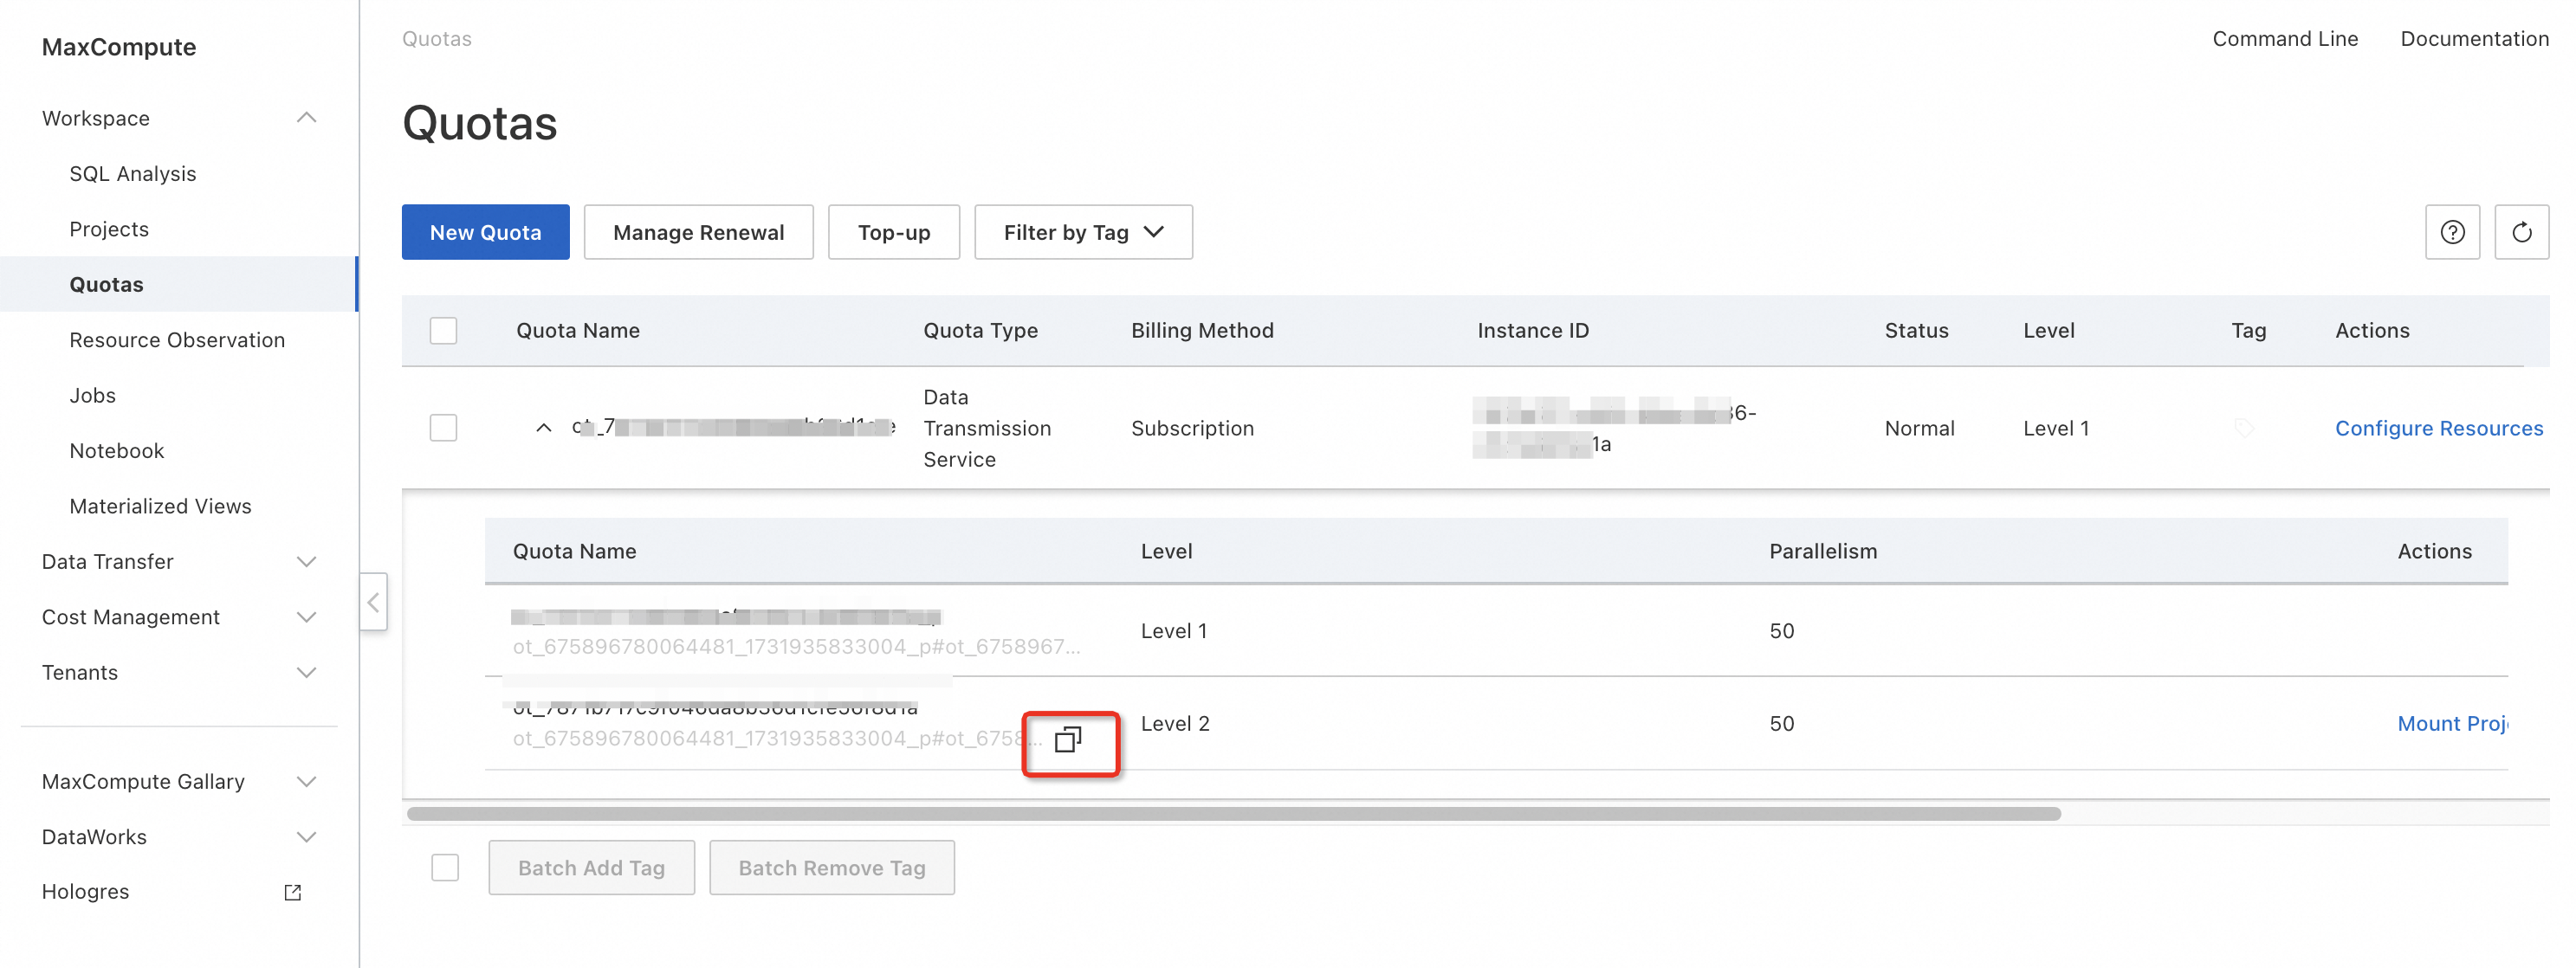Viewport: 2576px width, 968px height.
Task: Collapse the expanded quota row
Action: pos(543,428)
